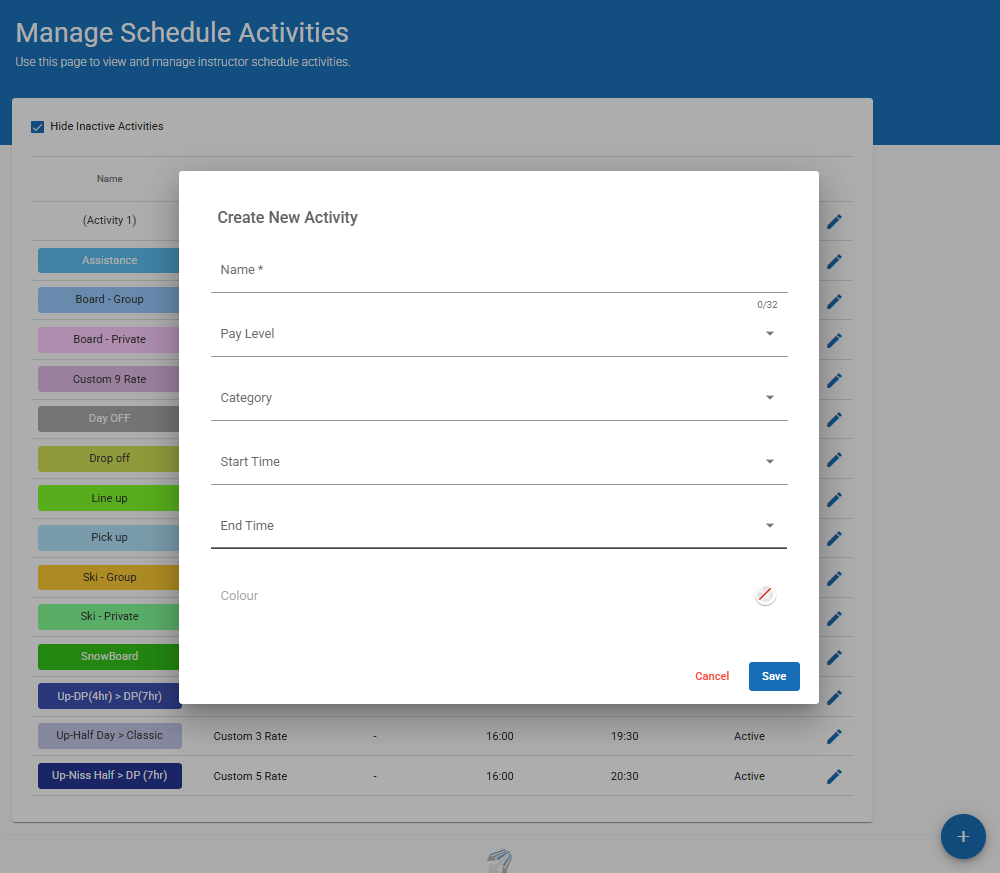This screenshot has width=1000, height=873.
Task: Edit the Up-Half Day > Classic activity
Action: (x=834, y=737)
